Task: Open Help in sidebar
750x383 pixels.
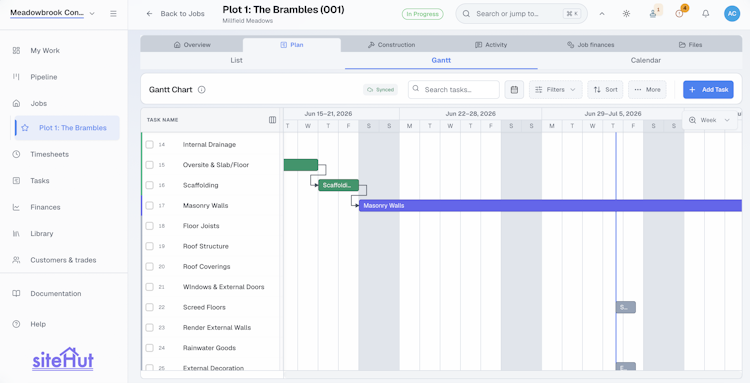Action: 38,324
